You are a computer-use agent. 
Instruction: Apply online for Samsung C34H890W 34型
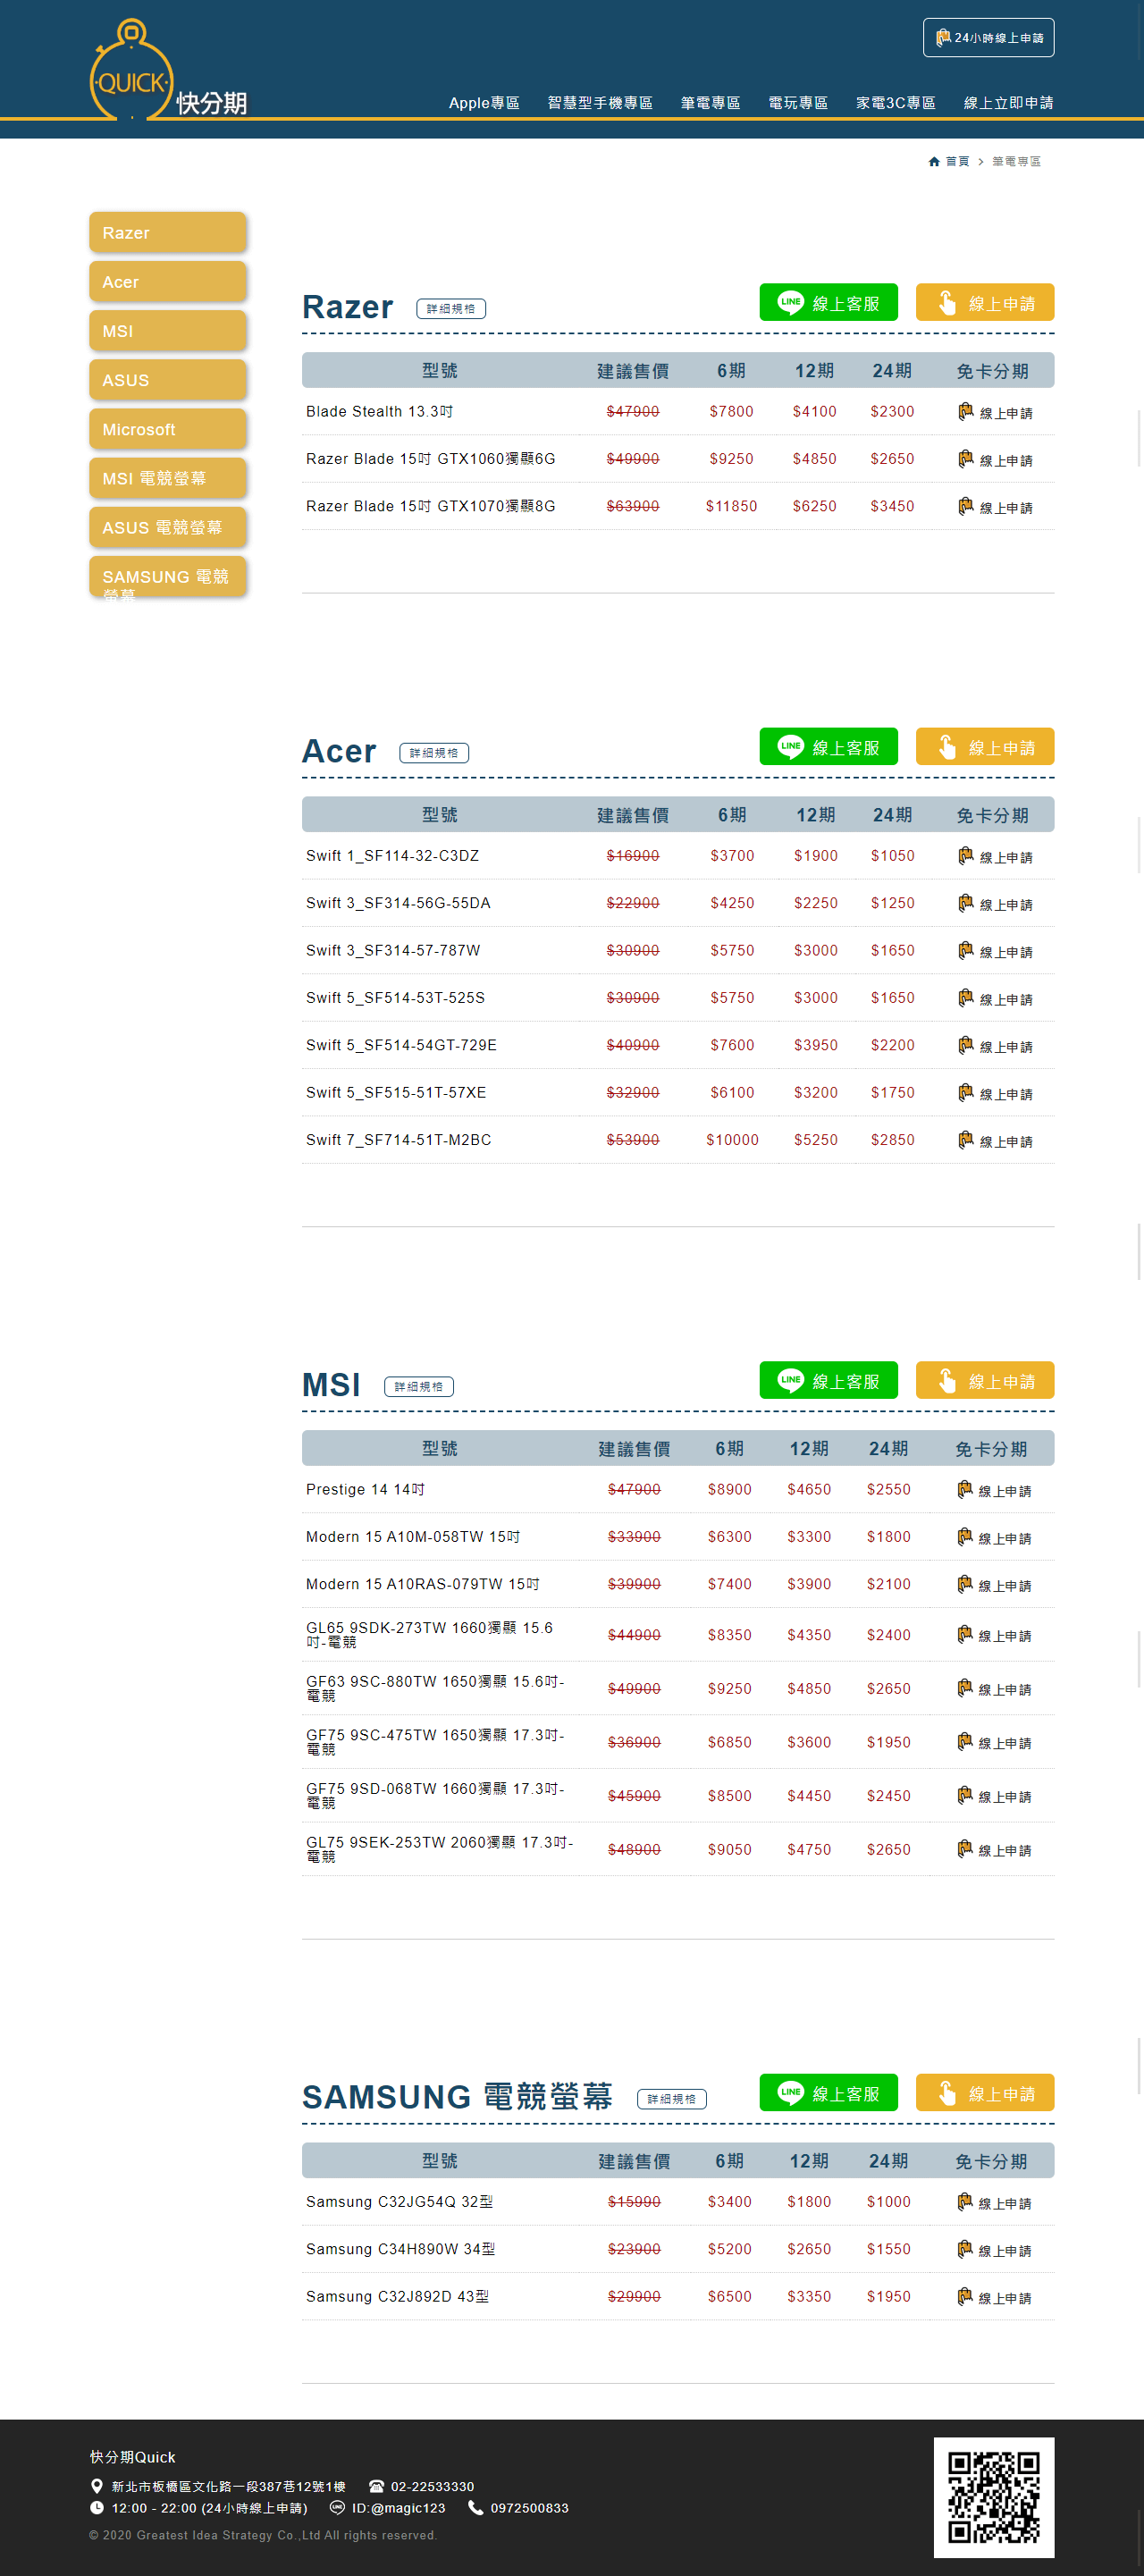tap(994, 2250)
